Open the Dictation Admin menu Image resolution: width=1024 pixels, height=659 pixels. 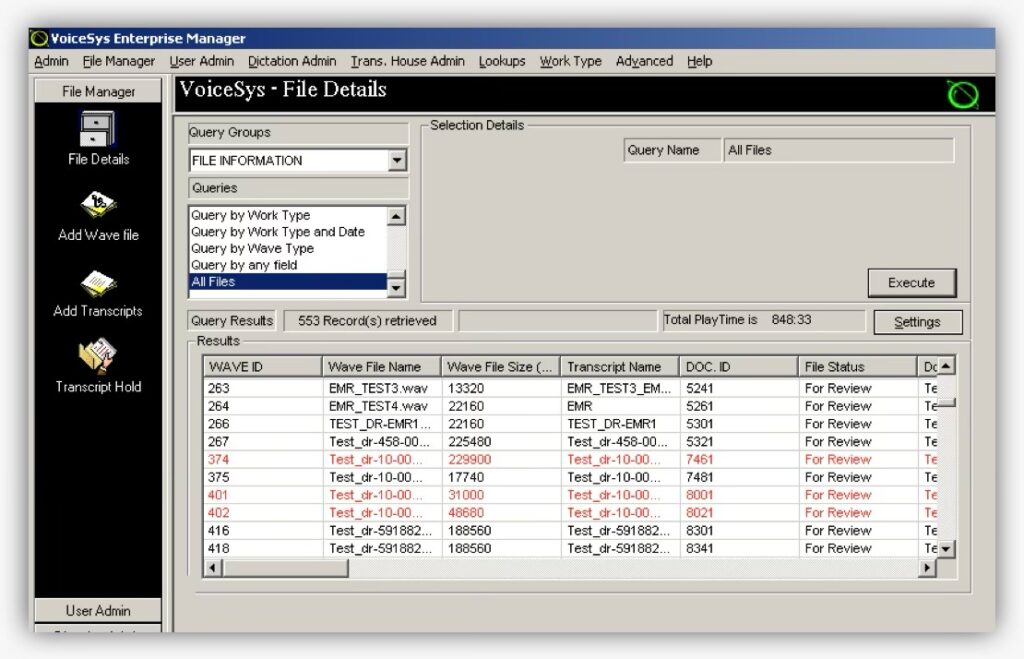[x=292, y=61]
